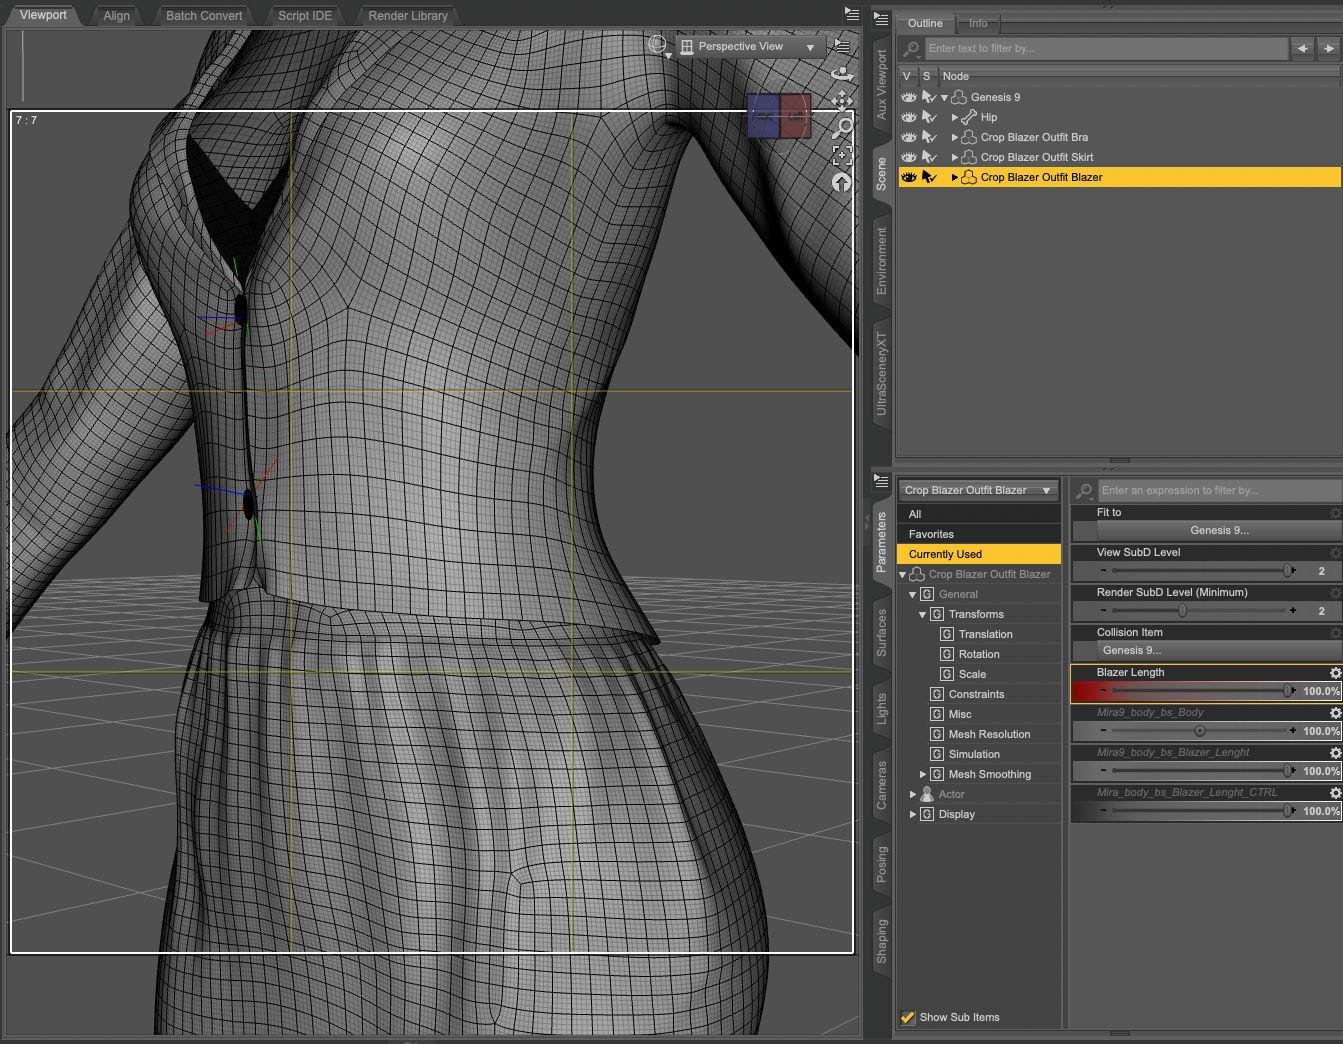Open the Script IDE tab
This screenshot has width=1343, height=1044.
click(x=305, y=16)
